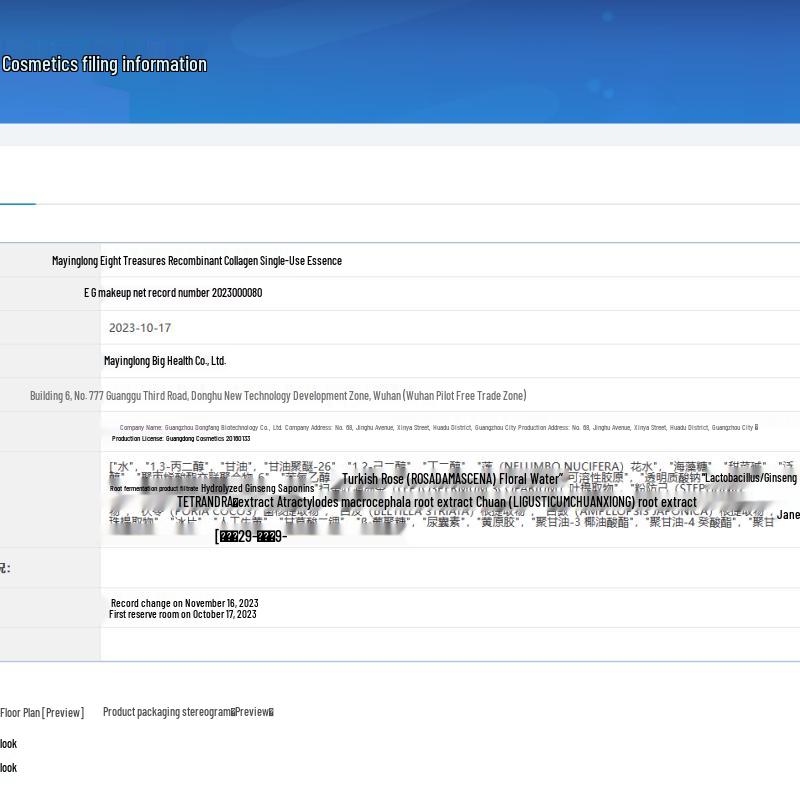Click the Hydrolyzed Ginseng Saponins ingredient
This screenshot has width=800, height=800.
[x=258, y=488]
